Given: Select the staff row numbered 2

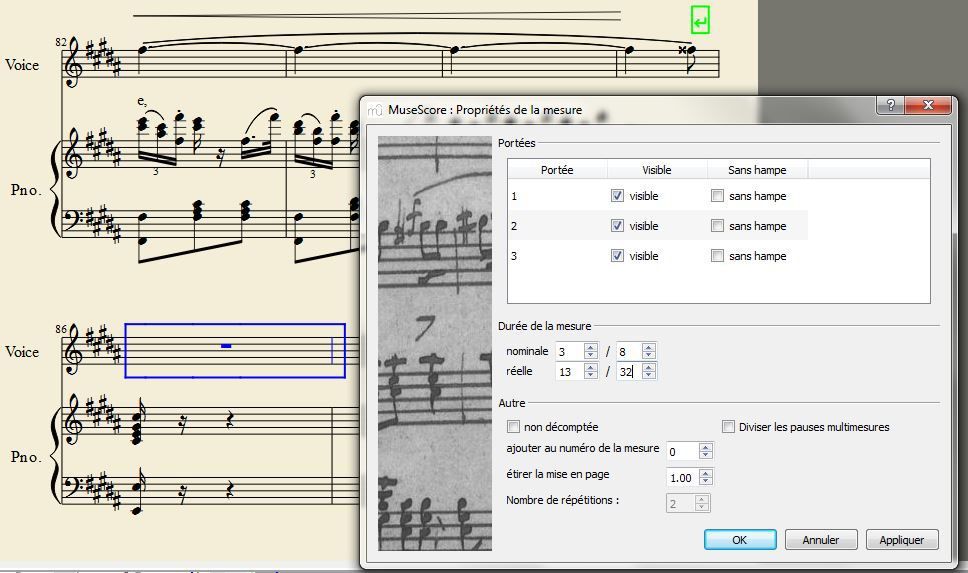Looking at the screenshot, I should click(x=658, y=225).
